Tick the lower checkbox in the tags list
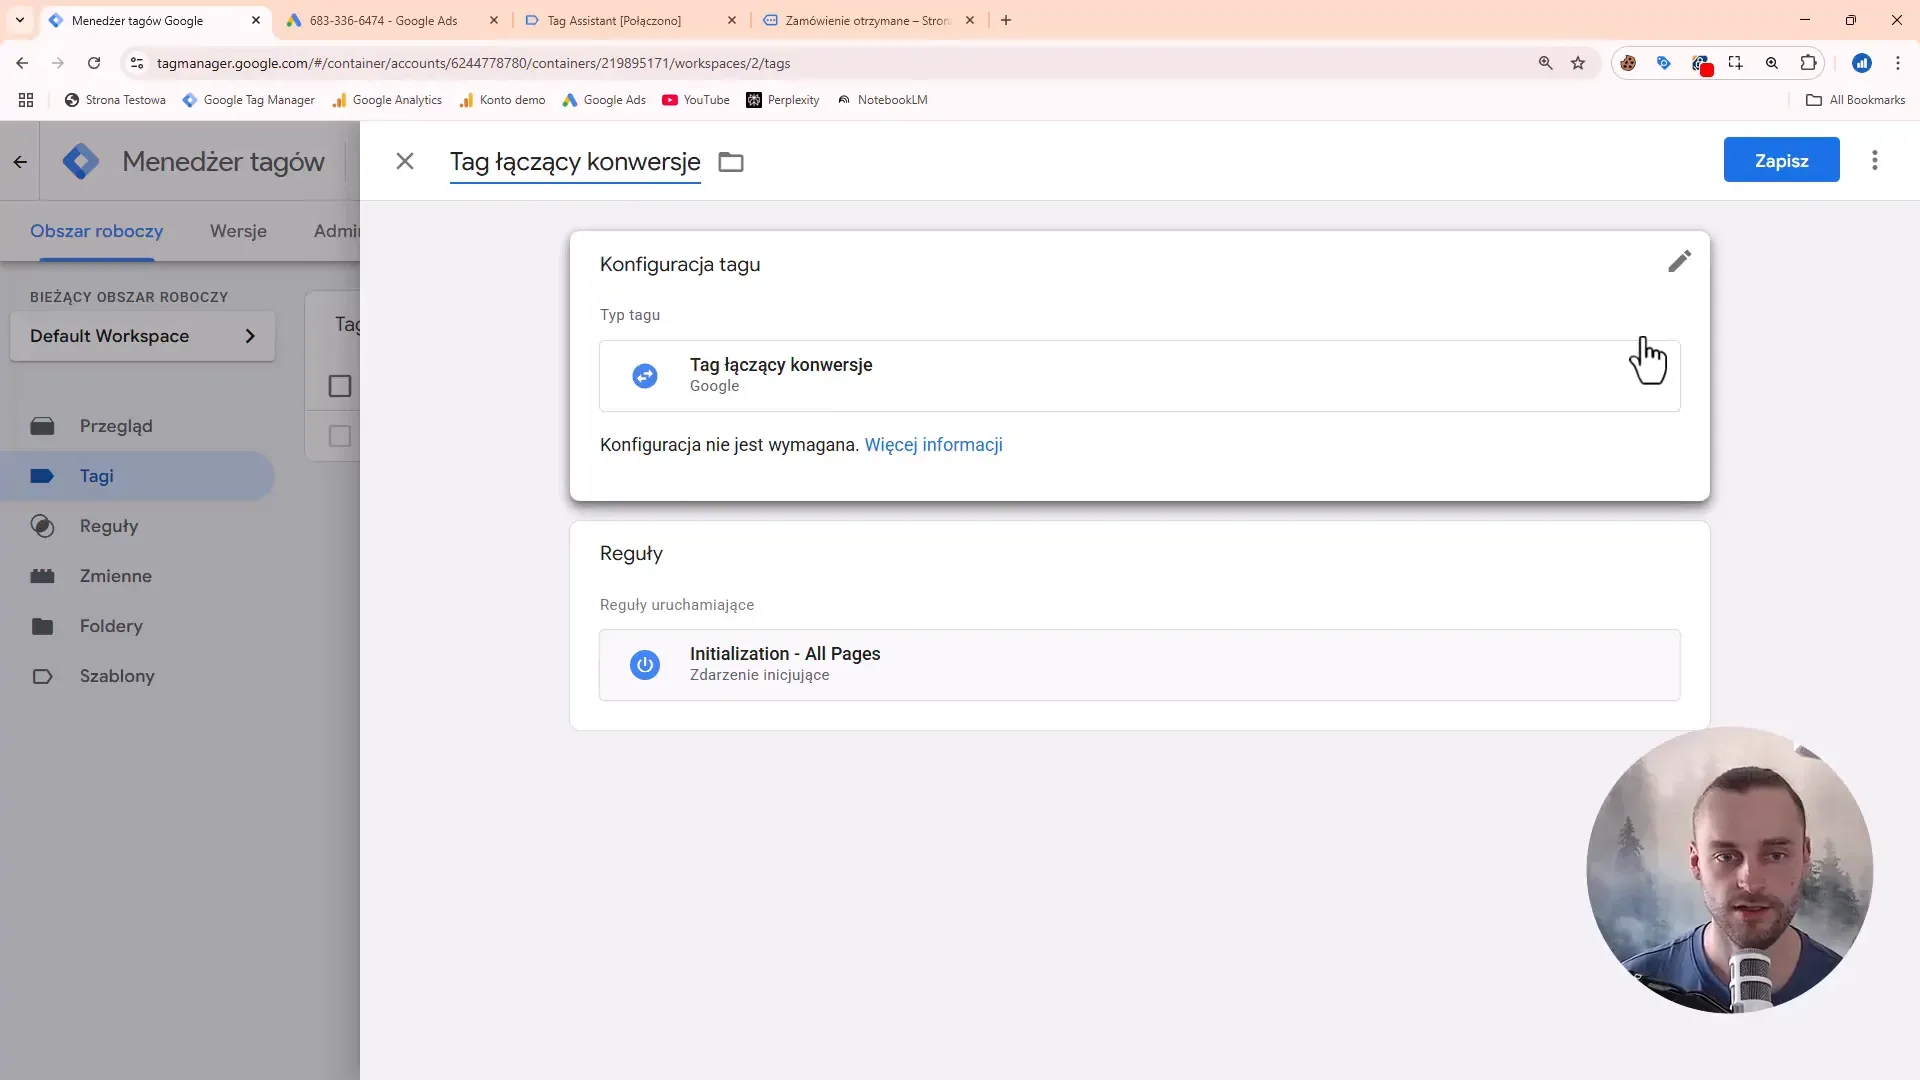The width and height of the screenshot is (1920, 1080). 340,436
